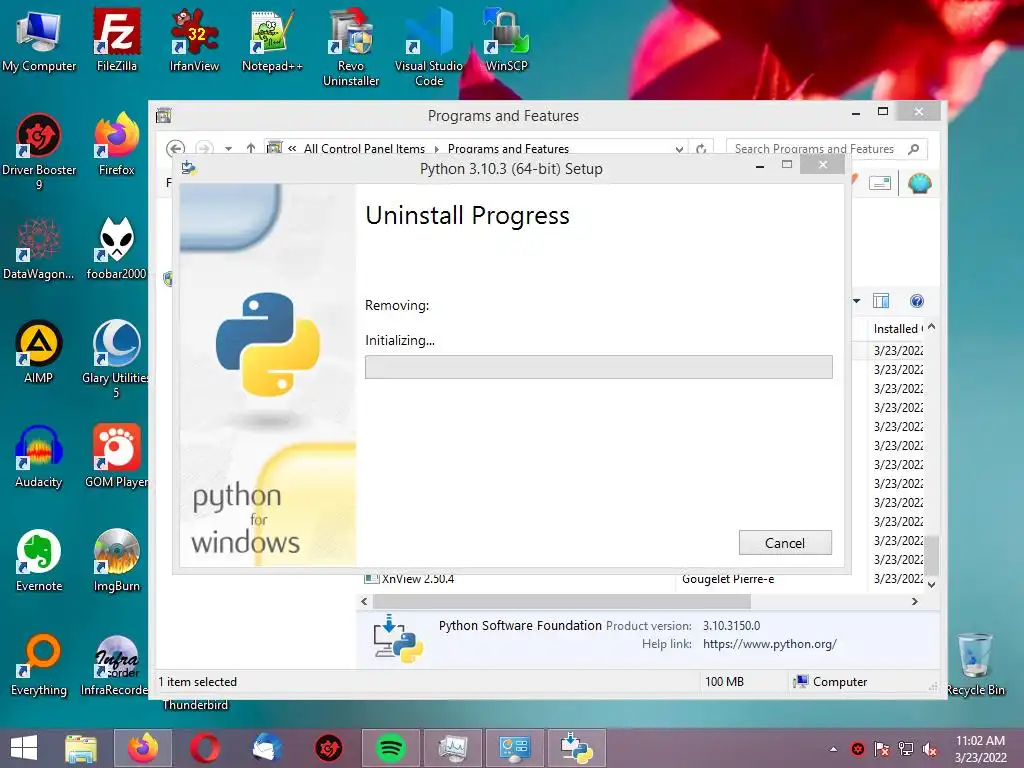Click the uninstall progress bar

point(598,367)
